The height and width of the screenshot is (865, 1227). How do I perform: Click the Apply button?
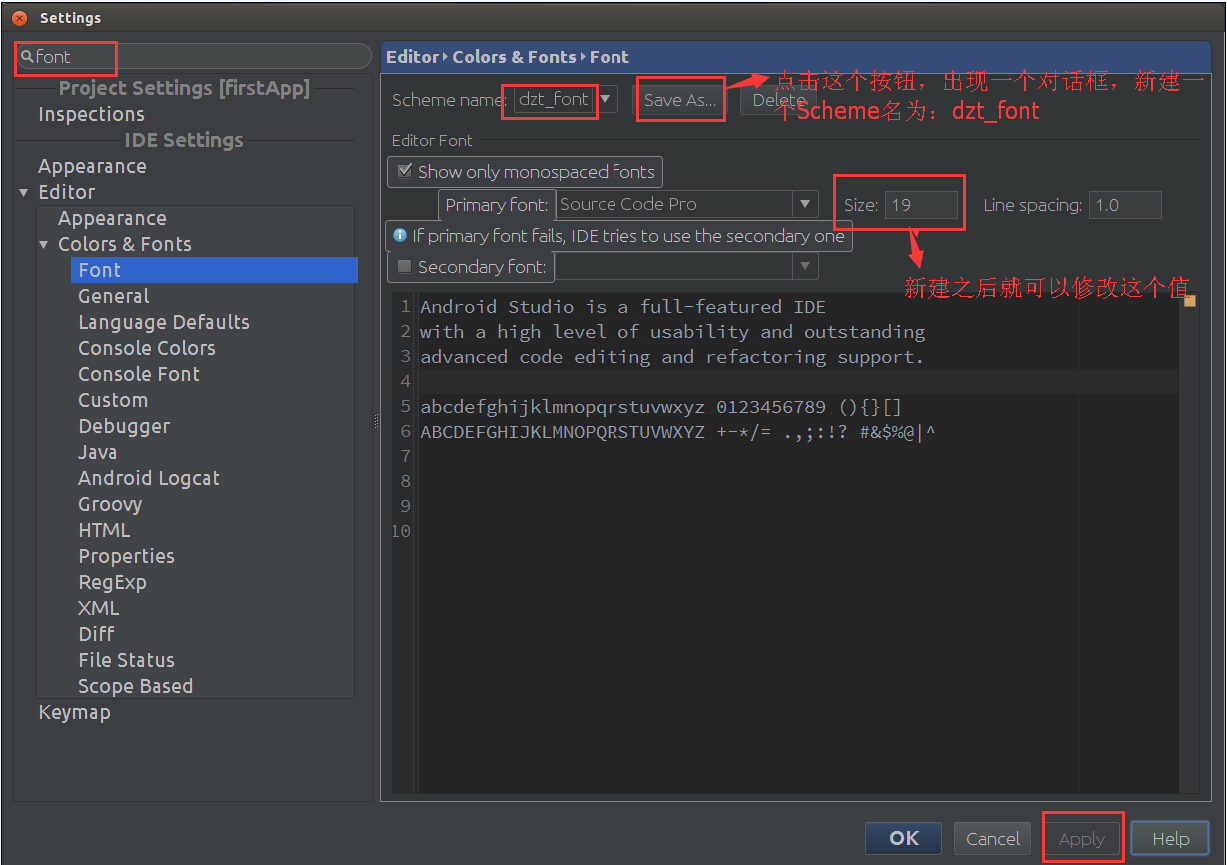(x=1082, y=838)
